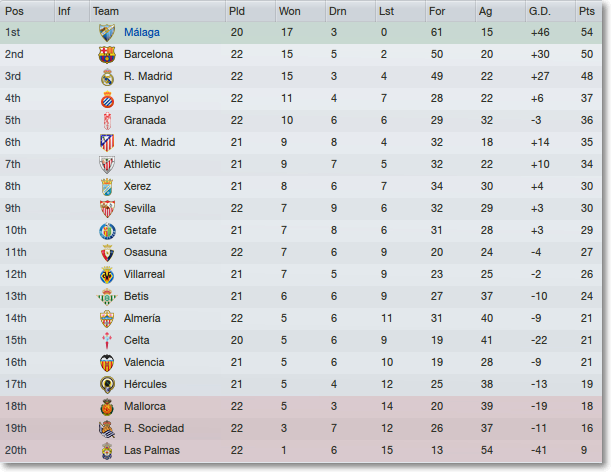Click the Villarreal yellow crest
611x472 pixels.
(x=107, y=275)
